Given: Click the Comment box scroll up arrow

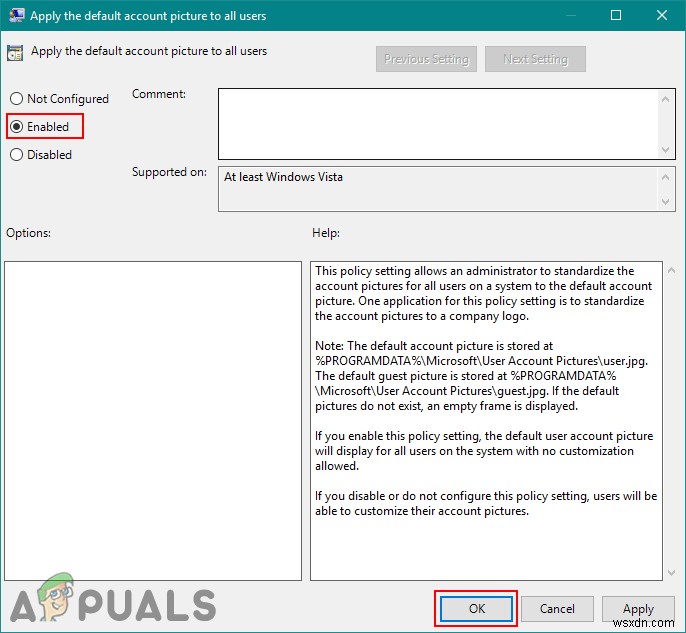Looking at the screenshot, I should tap(665, 99).
